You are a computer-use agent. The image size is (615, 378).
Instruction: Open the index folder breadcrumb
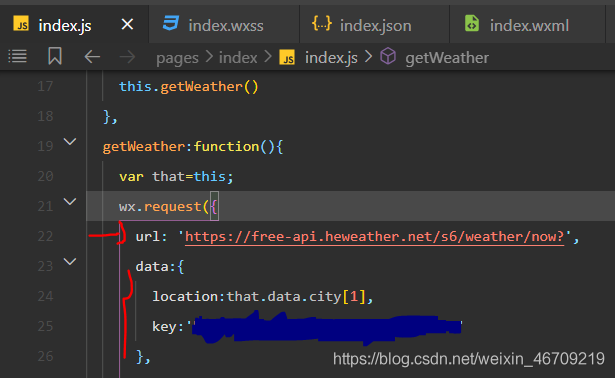point(238,58)
